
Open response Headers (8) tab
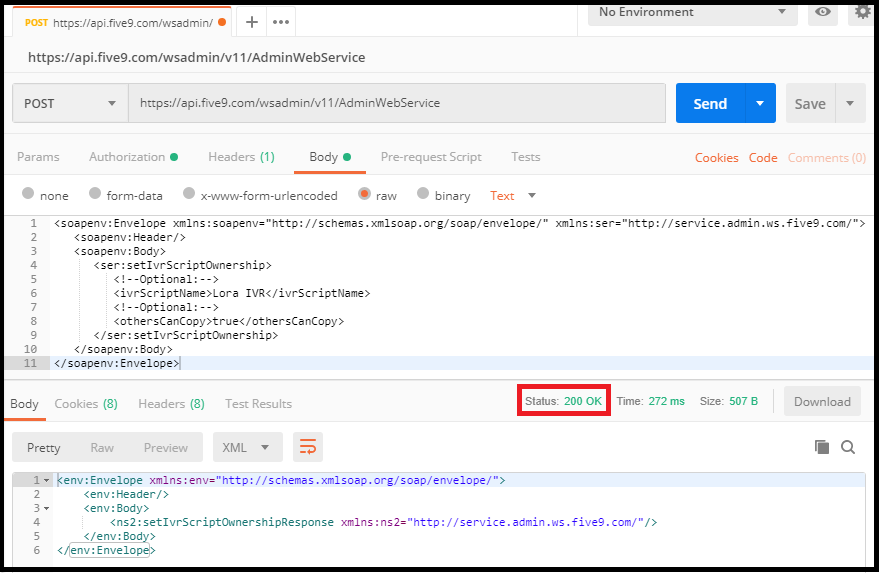click(171, 404)
